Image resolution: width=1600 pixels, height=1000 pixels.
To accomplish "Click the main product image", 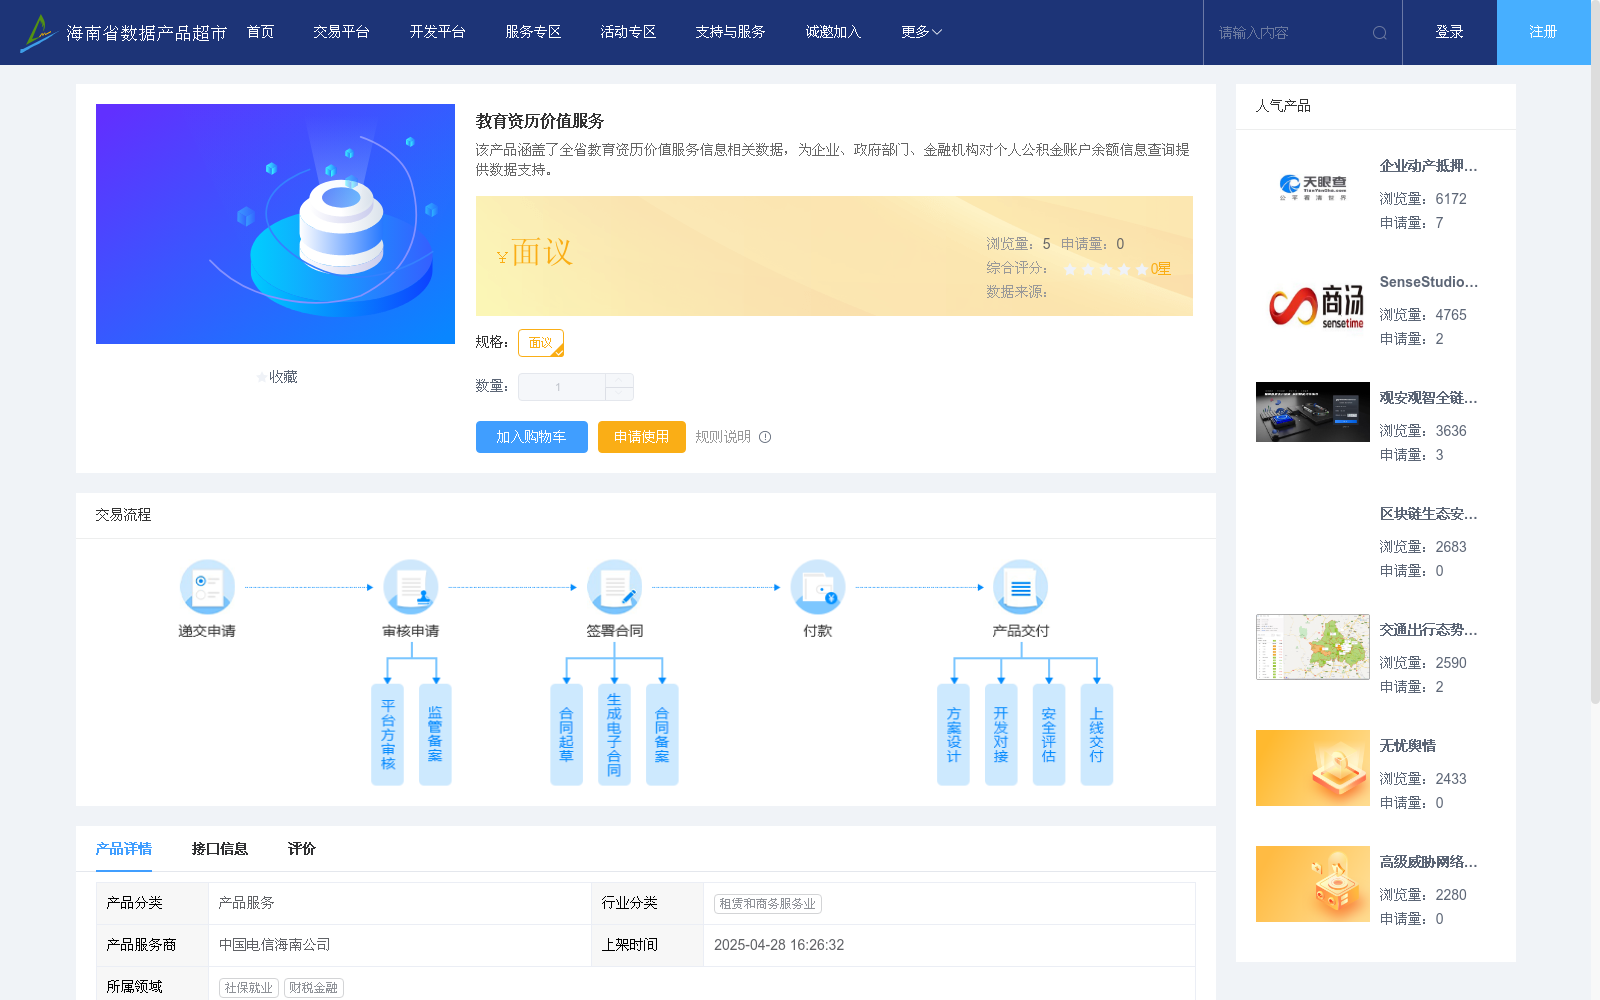I will coord(275,224).
